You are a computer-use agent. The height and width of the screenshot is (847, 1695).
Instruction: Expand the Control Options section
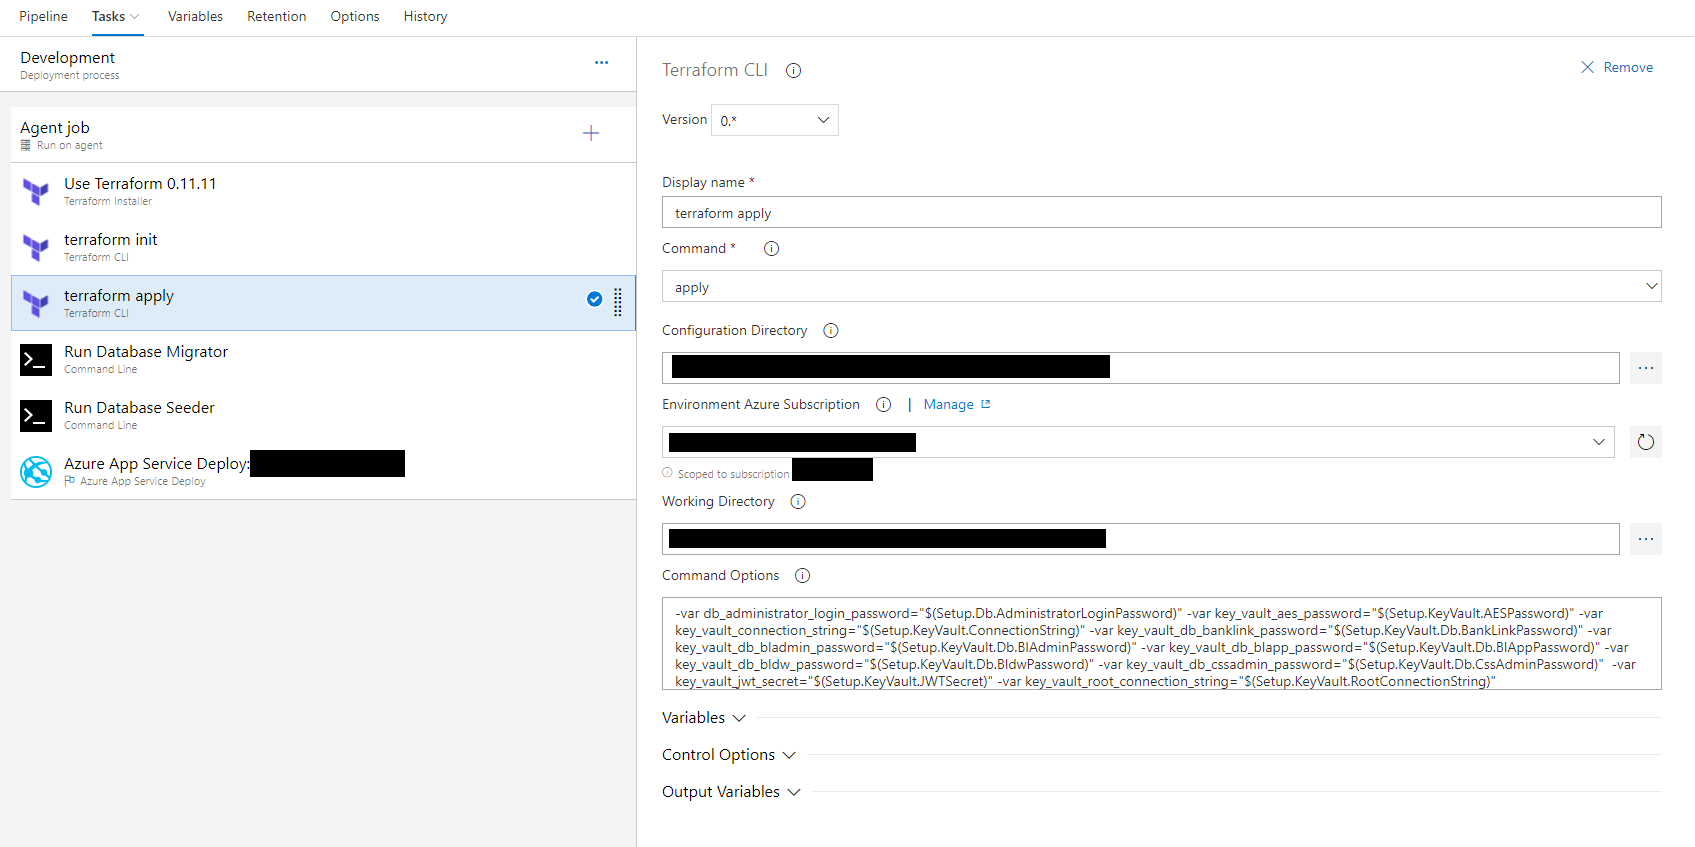point(728,754)
